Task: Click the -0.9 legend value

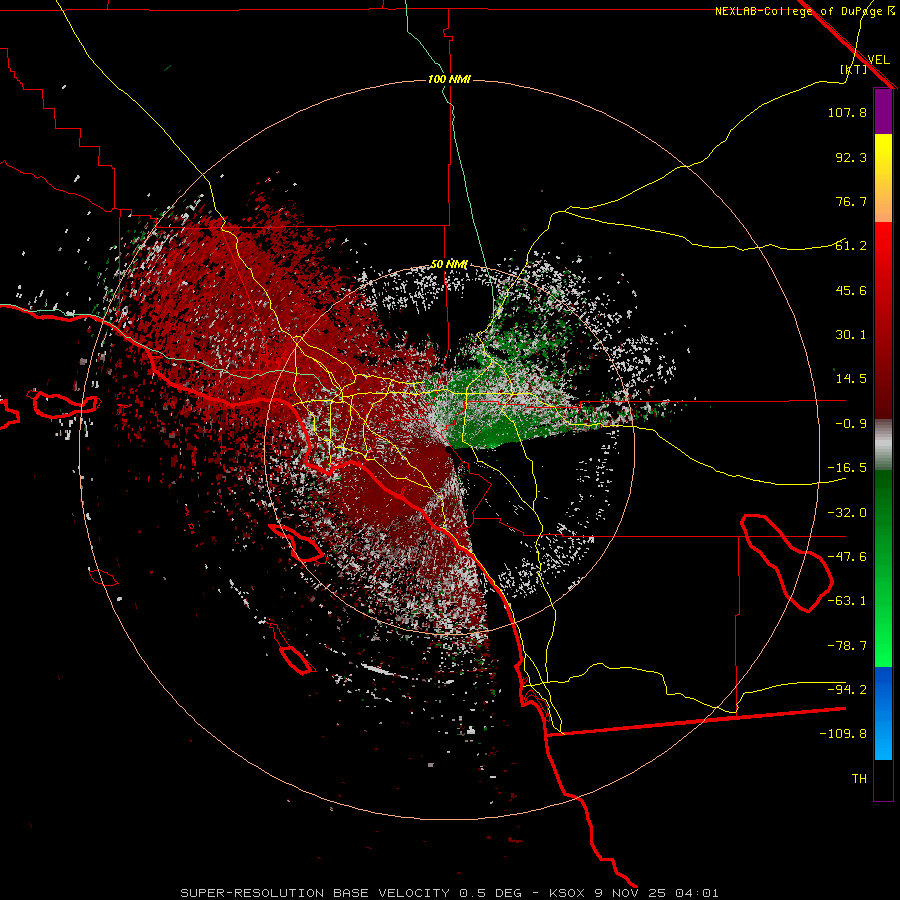Action: (x=851, y=424)
